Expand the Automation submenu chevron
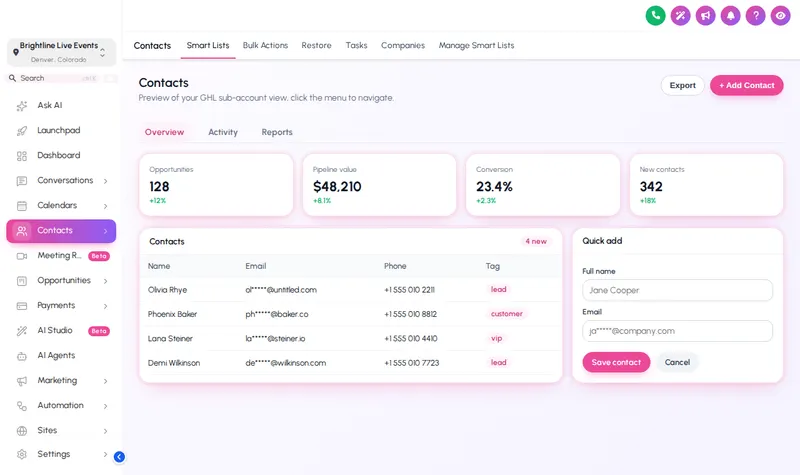800x475 pixels. [x=106, y=406]
